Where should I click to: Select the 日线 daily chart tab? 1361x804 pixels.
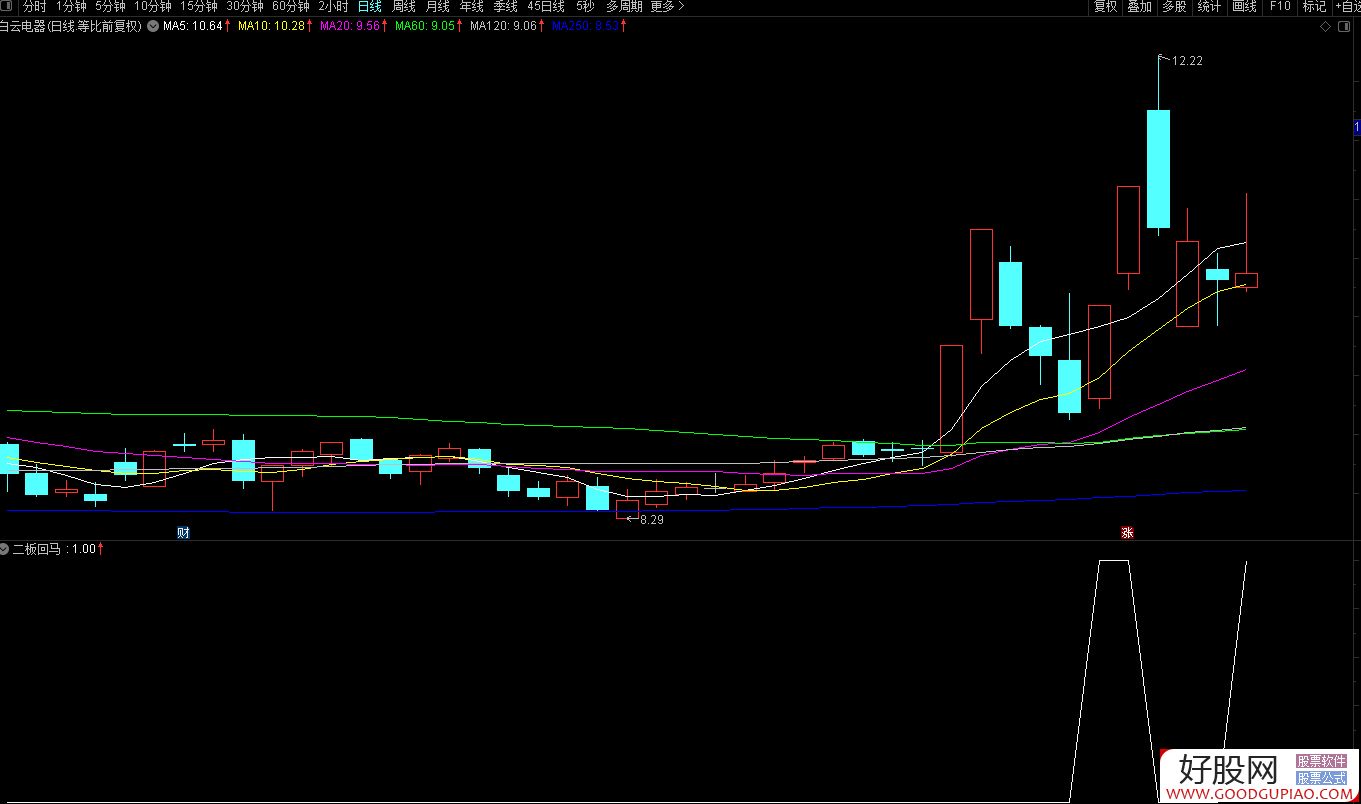370,6
